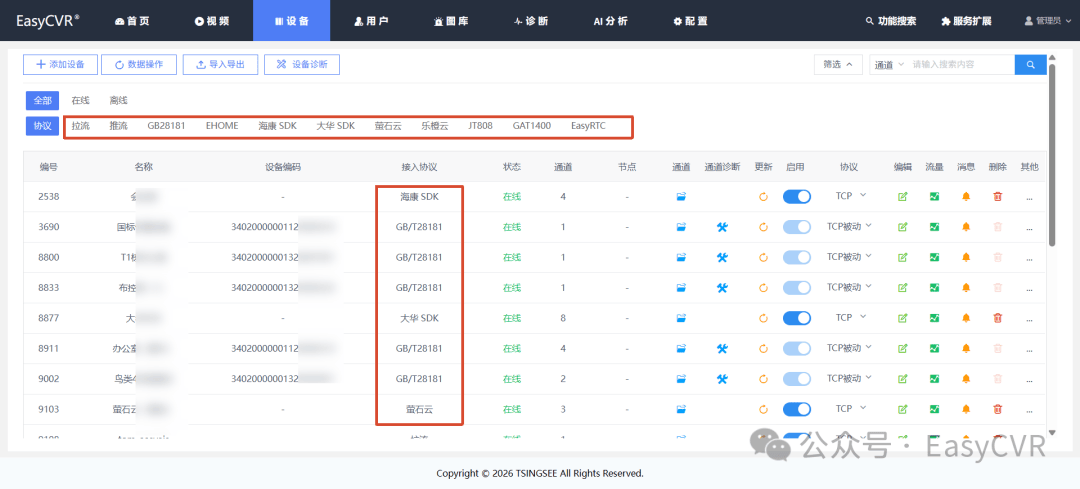Image resolution: width=1080 pixels, height=489 pixels.
Task: Open 服务扩展 in the top bar
Action: tap(966, 21)
